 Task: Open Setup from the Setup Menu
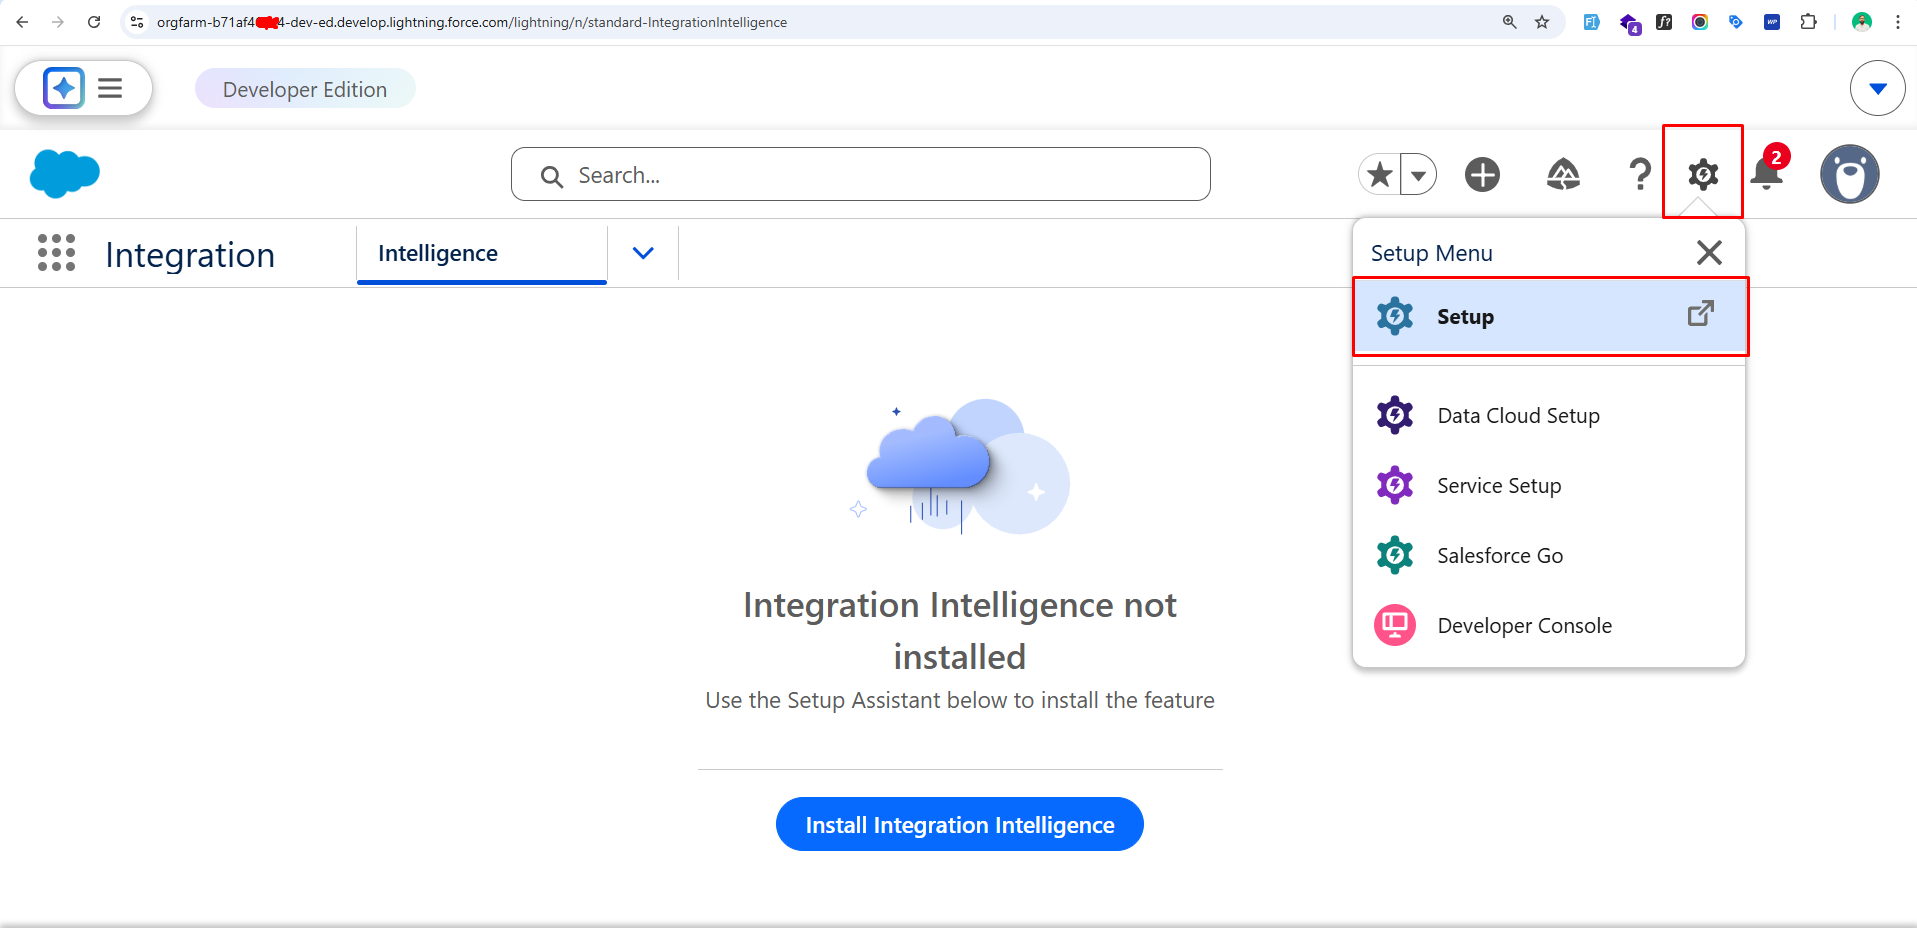[1465, 316]
